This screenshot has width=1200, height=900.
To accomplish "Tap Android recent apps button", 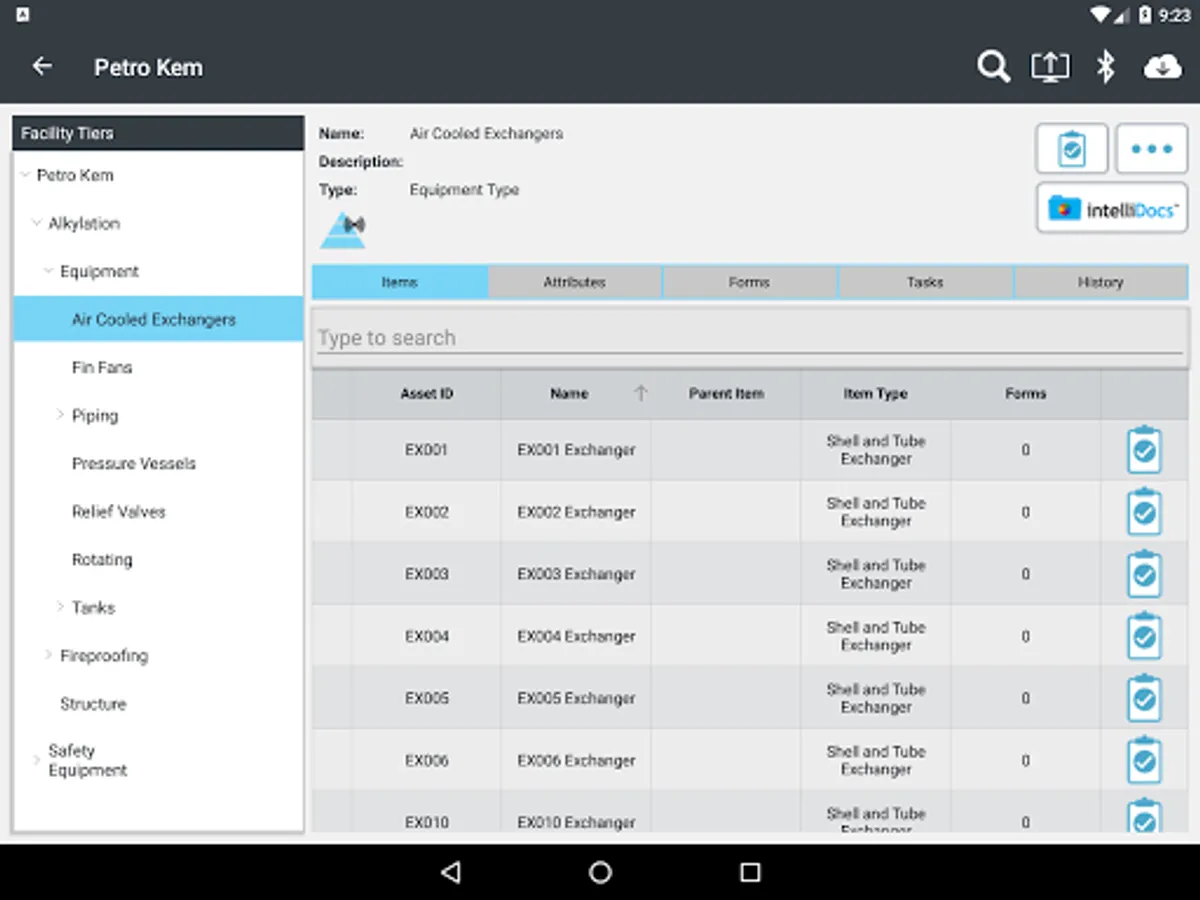I will point(750,872).
